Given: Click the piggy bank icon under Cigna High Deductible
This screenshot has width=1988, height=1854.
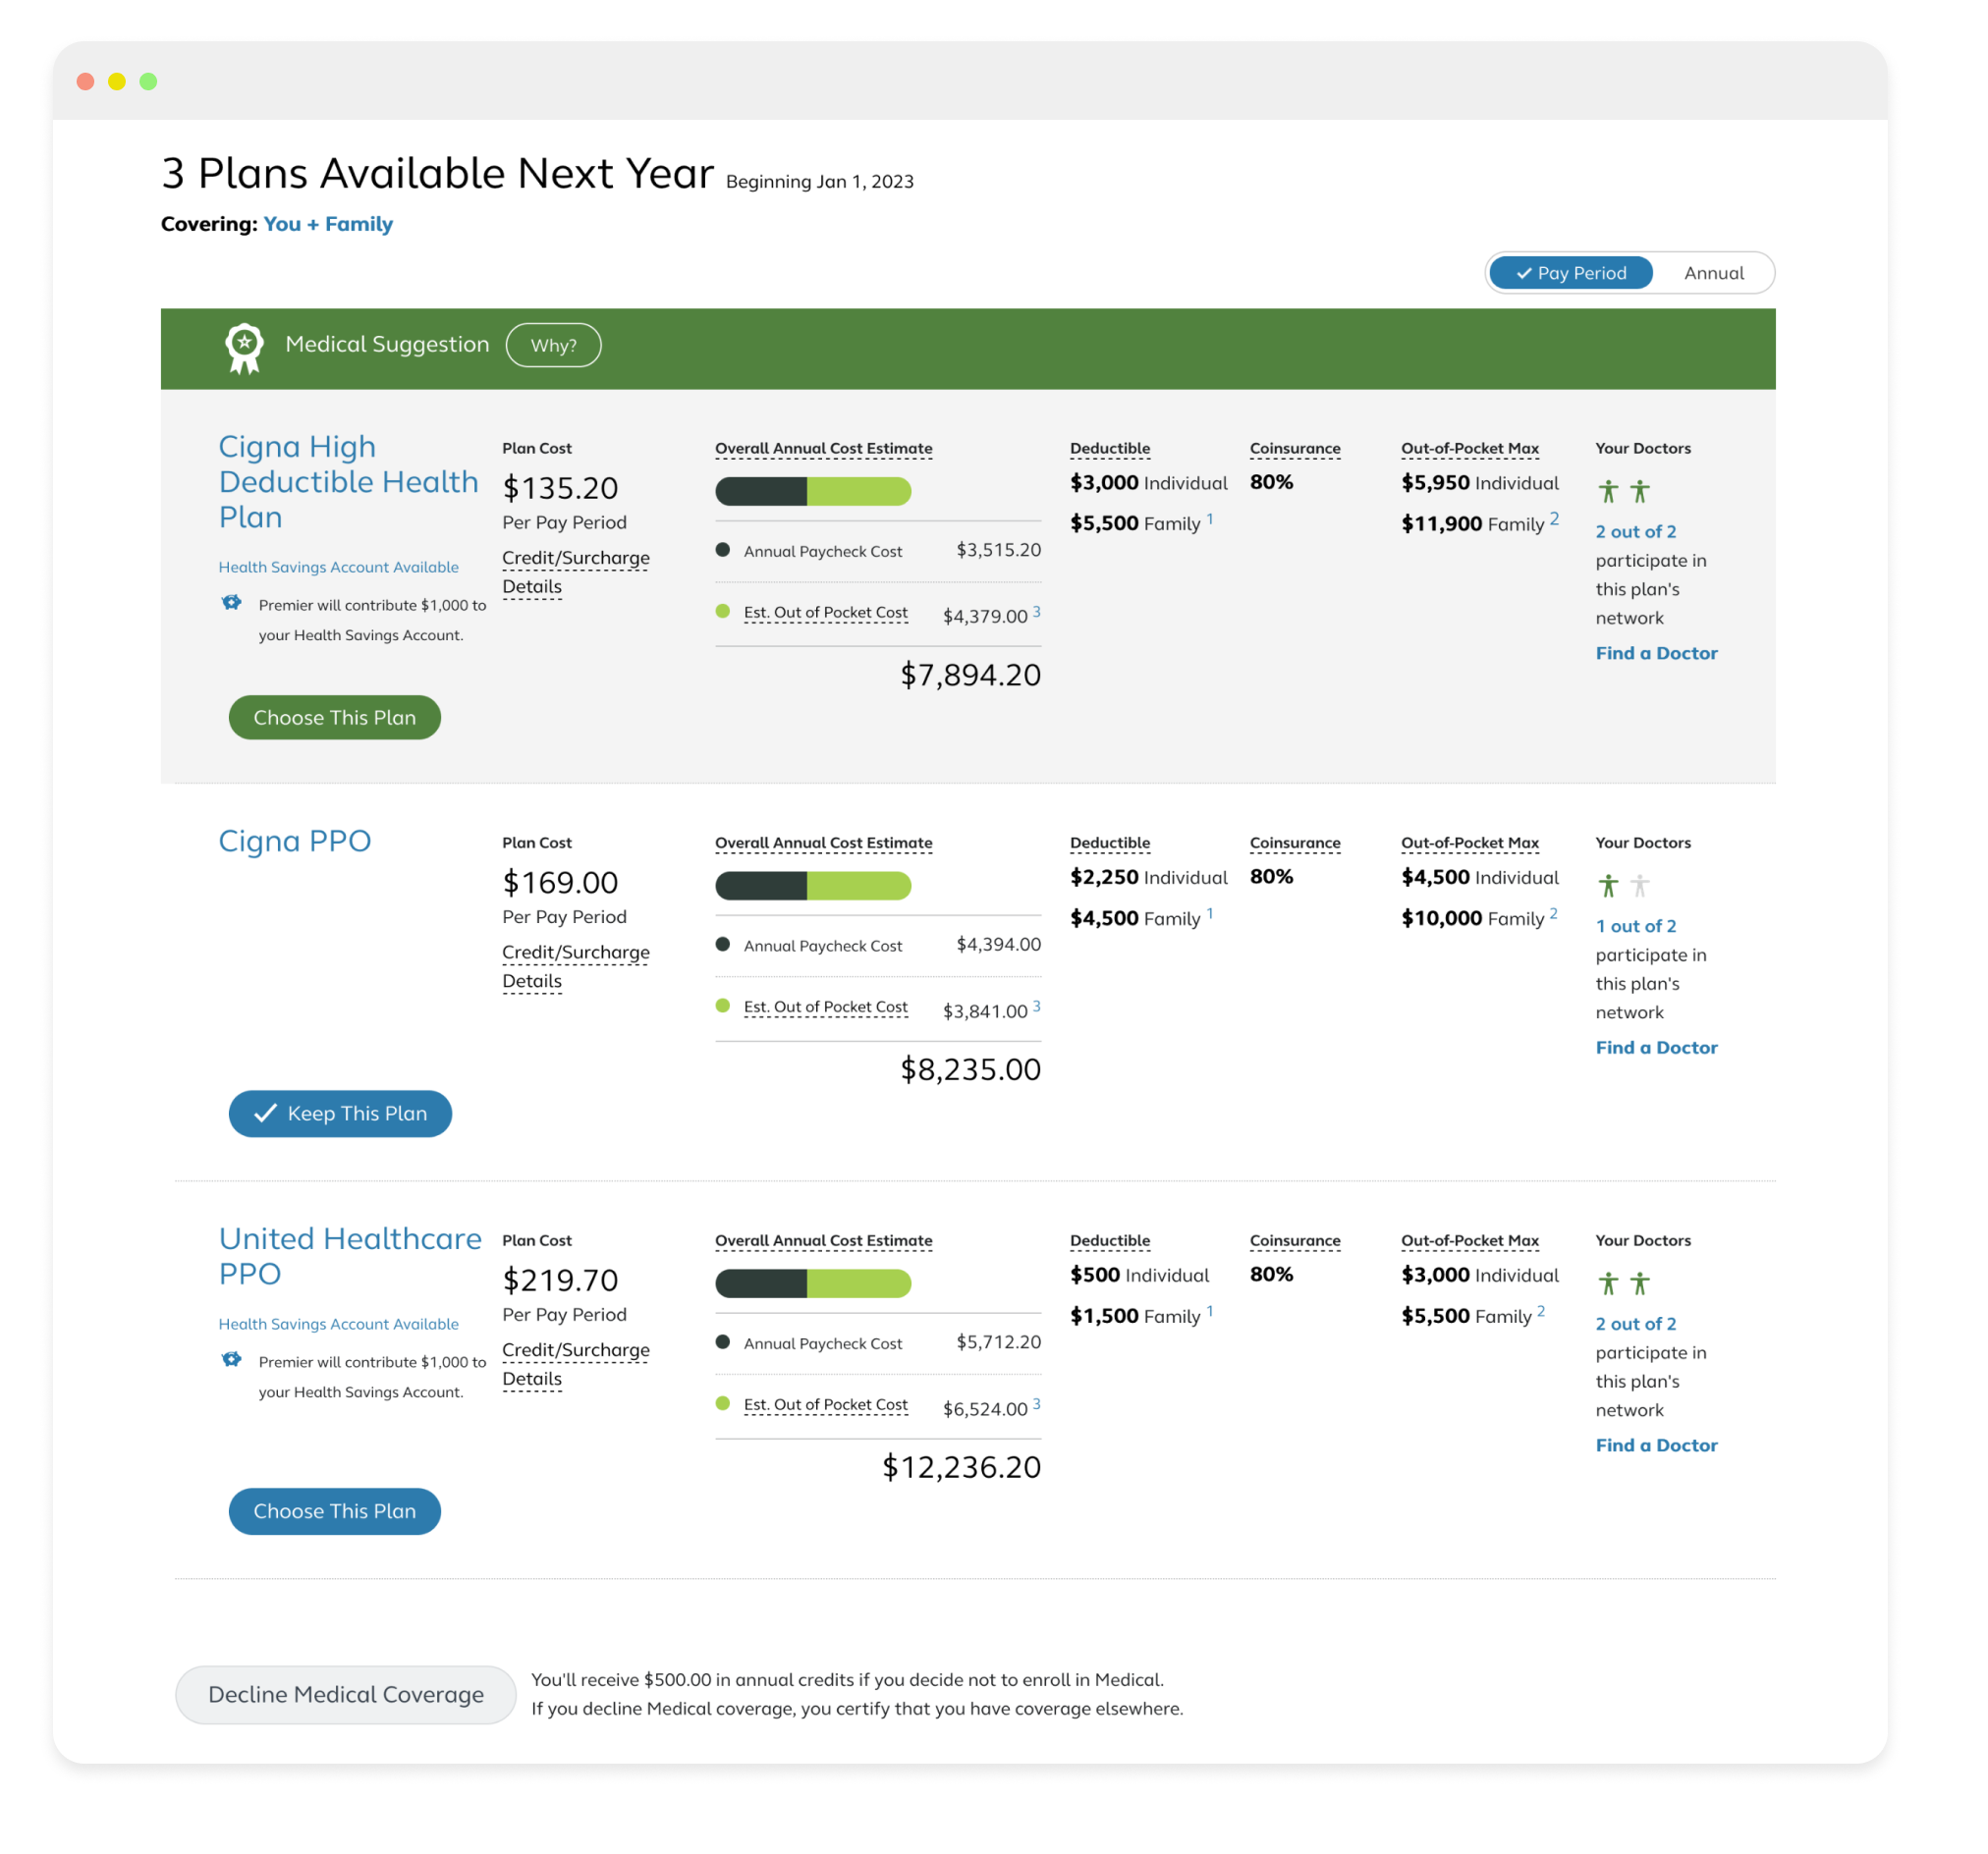Looking at the screenshot, I should (x=231, y=603).
